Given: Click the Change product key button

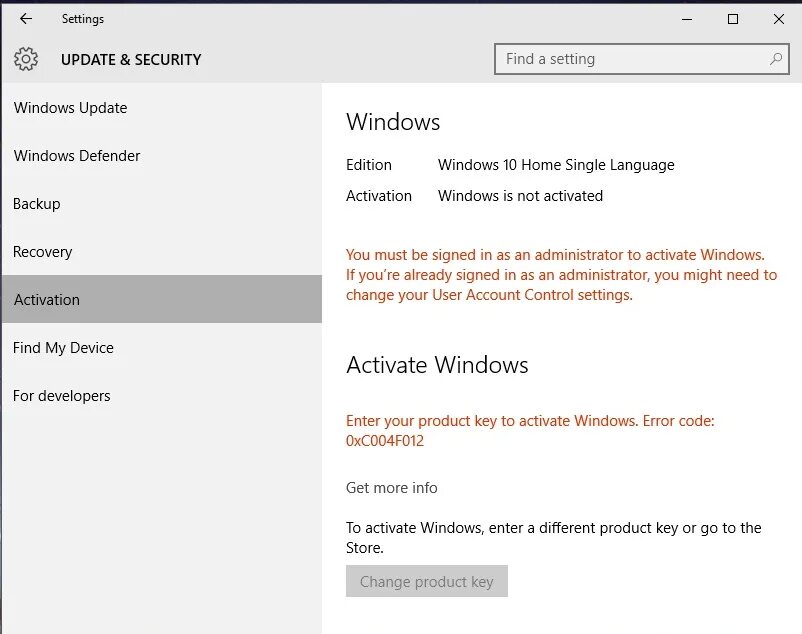Looking at the screenshot, I should (x=427, y=581).
